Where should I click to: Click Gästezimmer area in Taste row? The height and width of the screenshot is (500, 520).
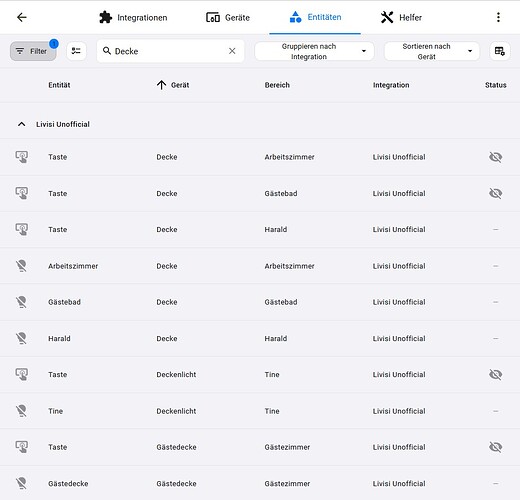click(x=287, y=447)
